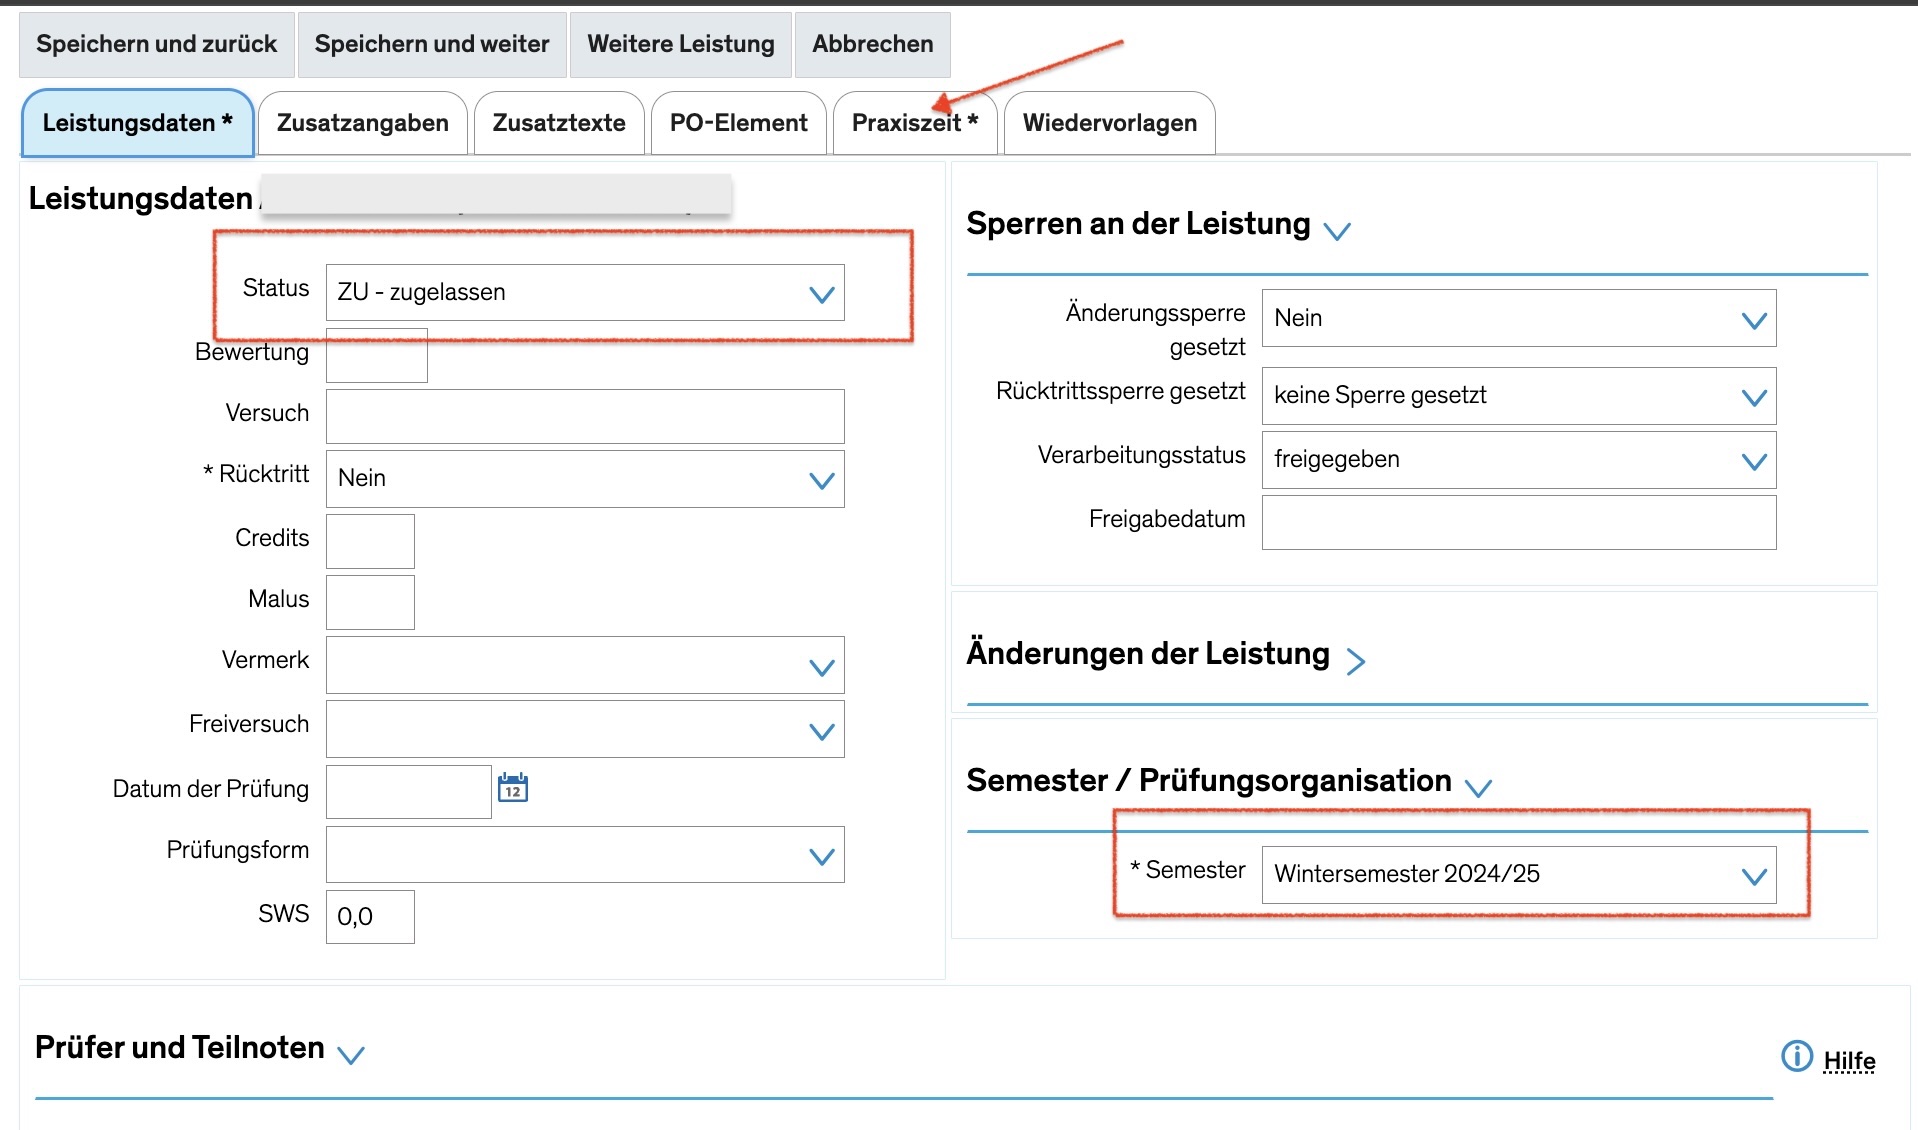
Task: Collapse Sperren an der Leistung section
Action: pyautogui.click(x=1336, y=231)
